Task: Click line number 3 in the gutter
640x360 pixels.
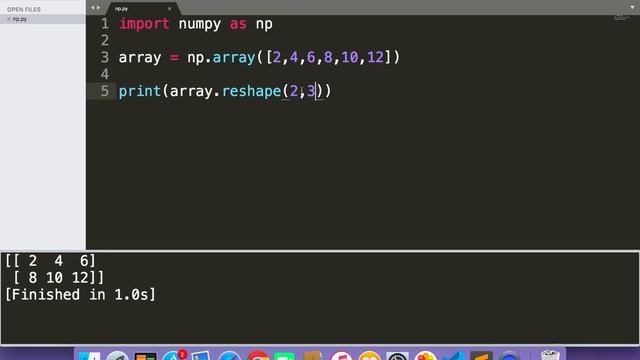Action: point(104,57)
